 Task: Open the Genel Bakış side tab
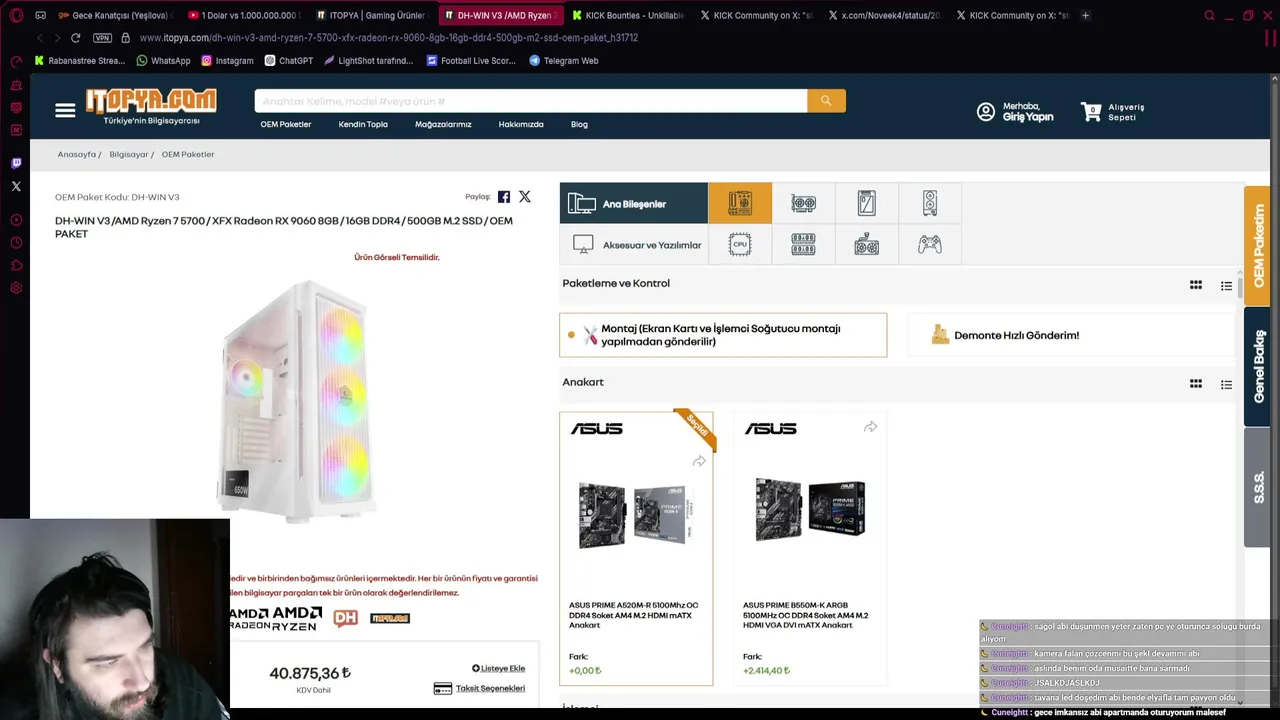[x=1257, y=366]
